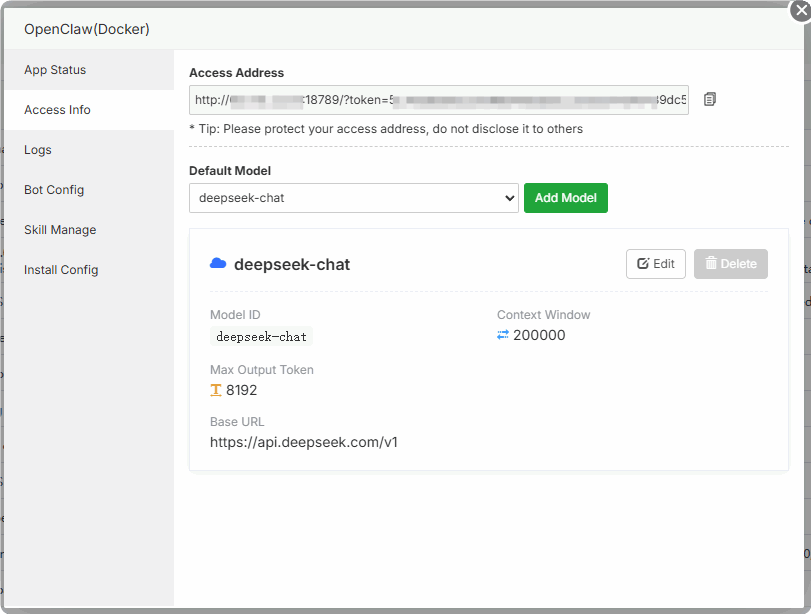Edit the deepseek-chat model
The width and height of the screenshot is (811, 614).
click(656, 264)
